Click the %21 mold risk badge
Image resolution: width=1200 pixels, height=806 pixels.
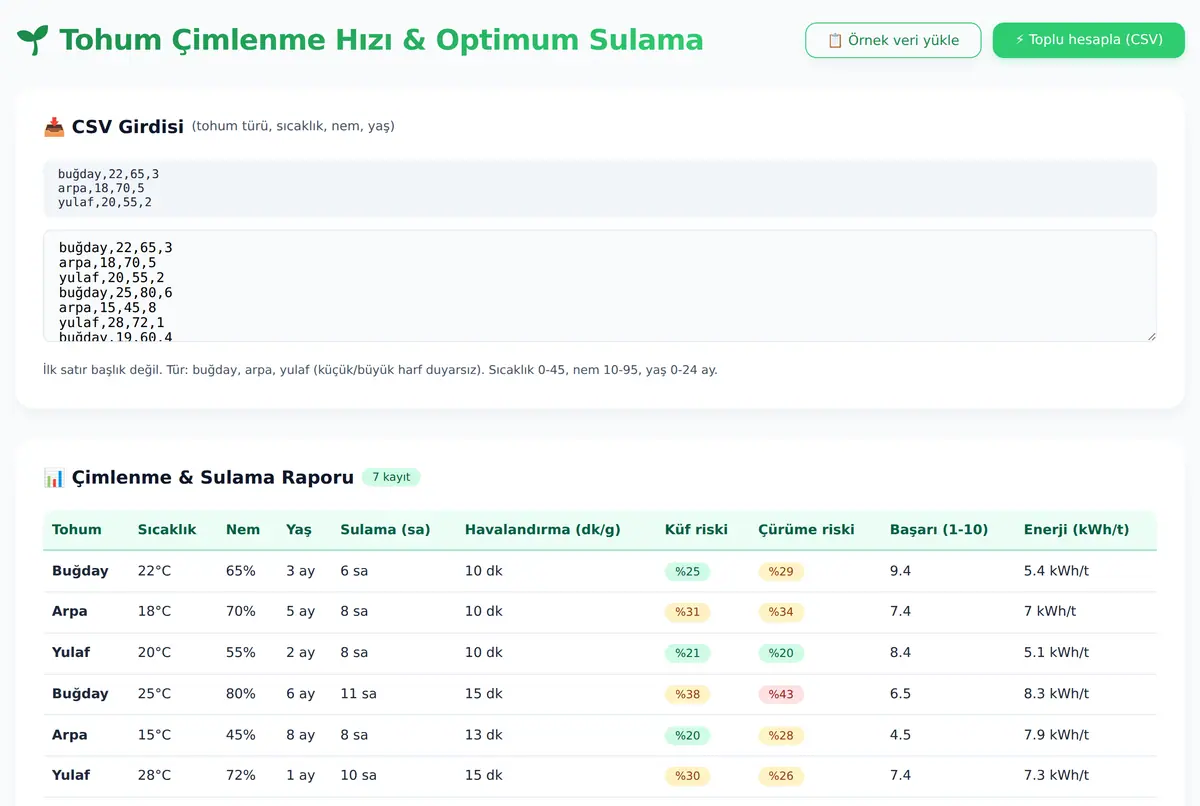pyautogui.click(x=688, y=653)
